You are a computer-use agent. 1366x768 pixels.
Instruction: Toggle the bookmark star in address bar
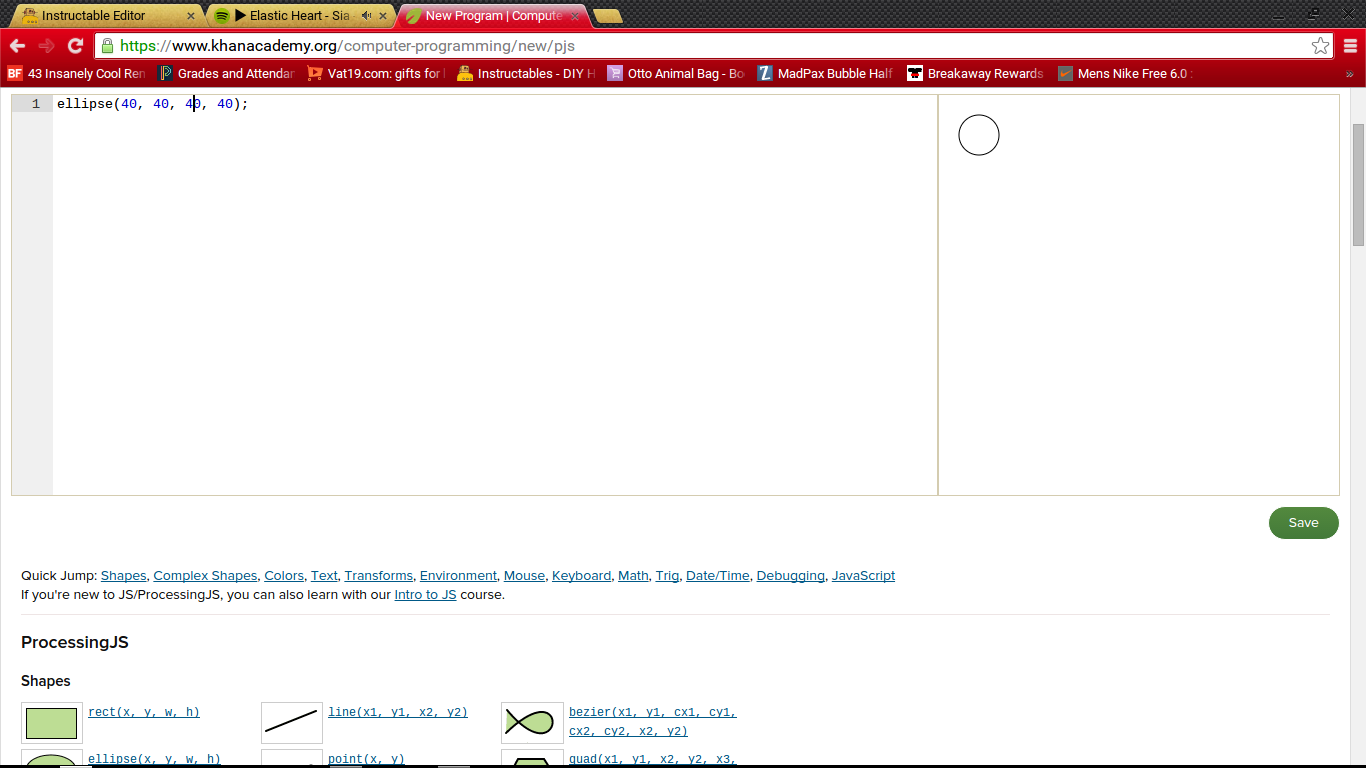[x=1322, y=45]
